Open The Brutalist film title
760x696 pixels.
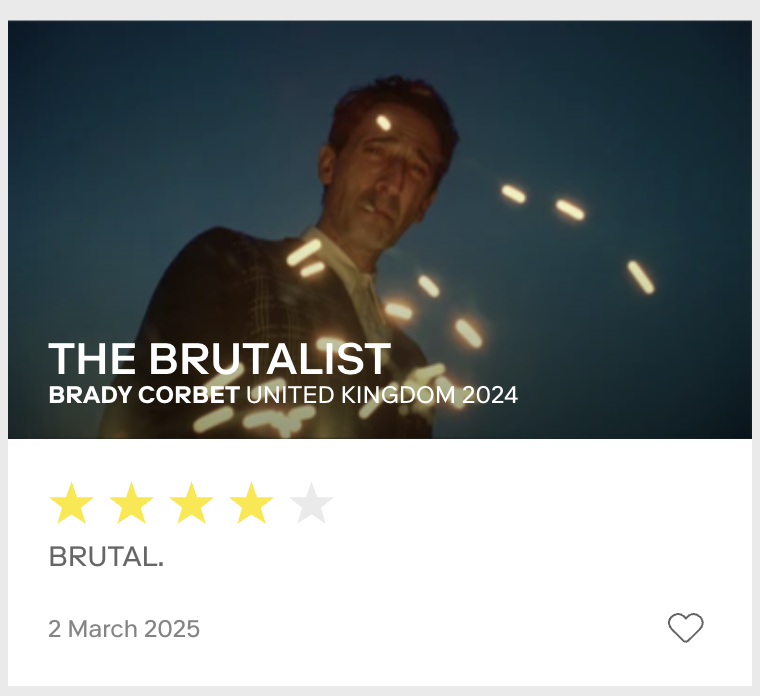tap(220, 359)
